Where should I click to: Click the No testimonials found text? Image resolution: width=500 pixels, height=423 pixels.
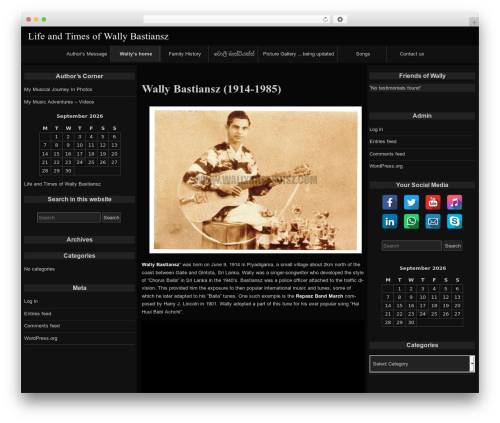[395, 88]
